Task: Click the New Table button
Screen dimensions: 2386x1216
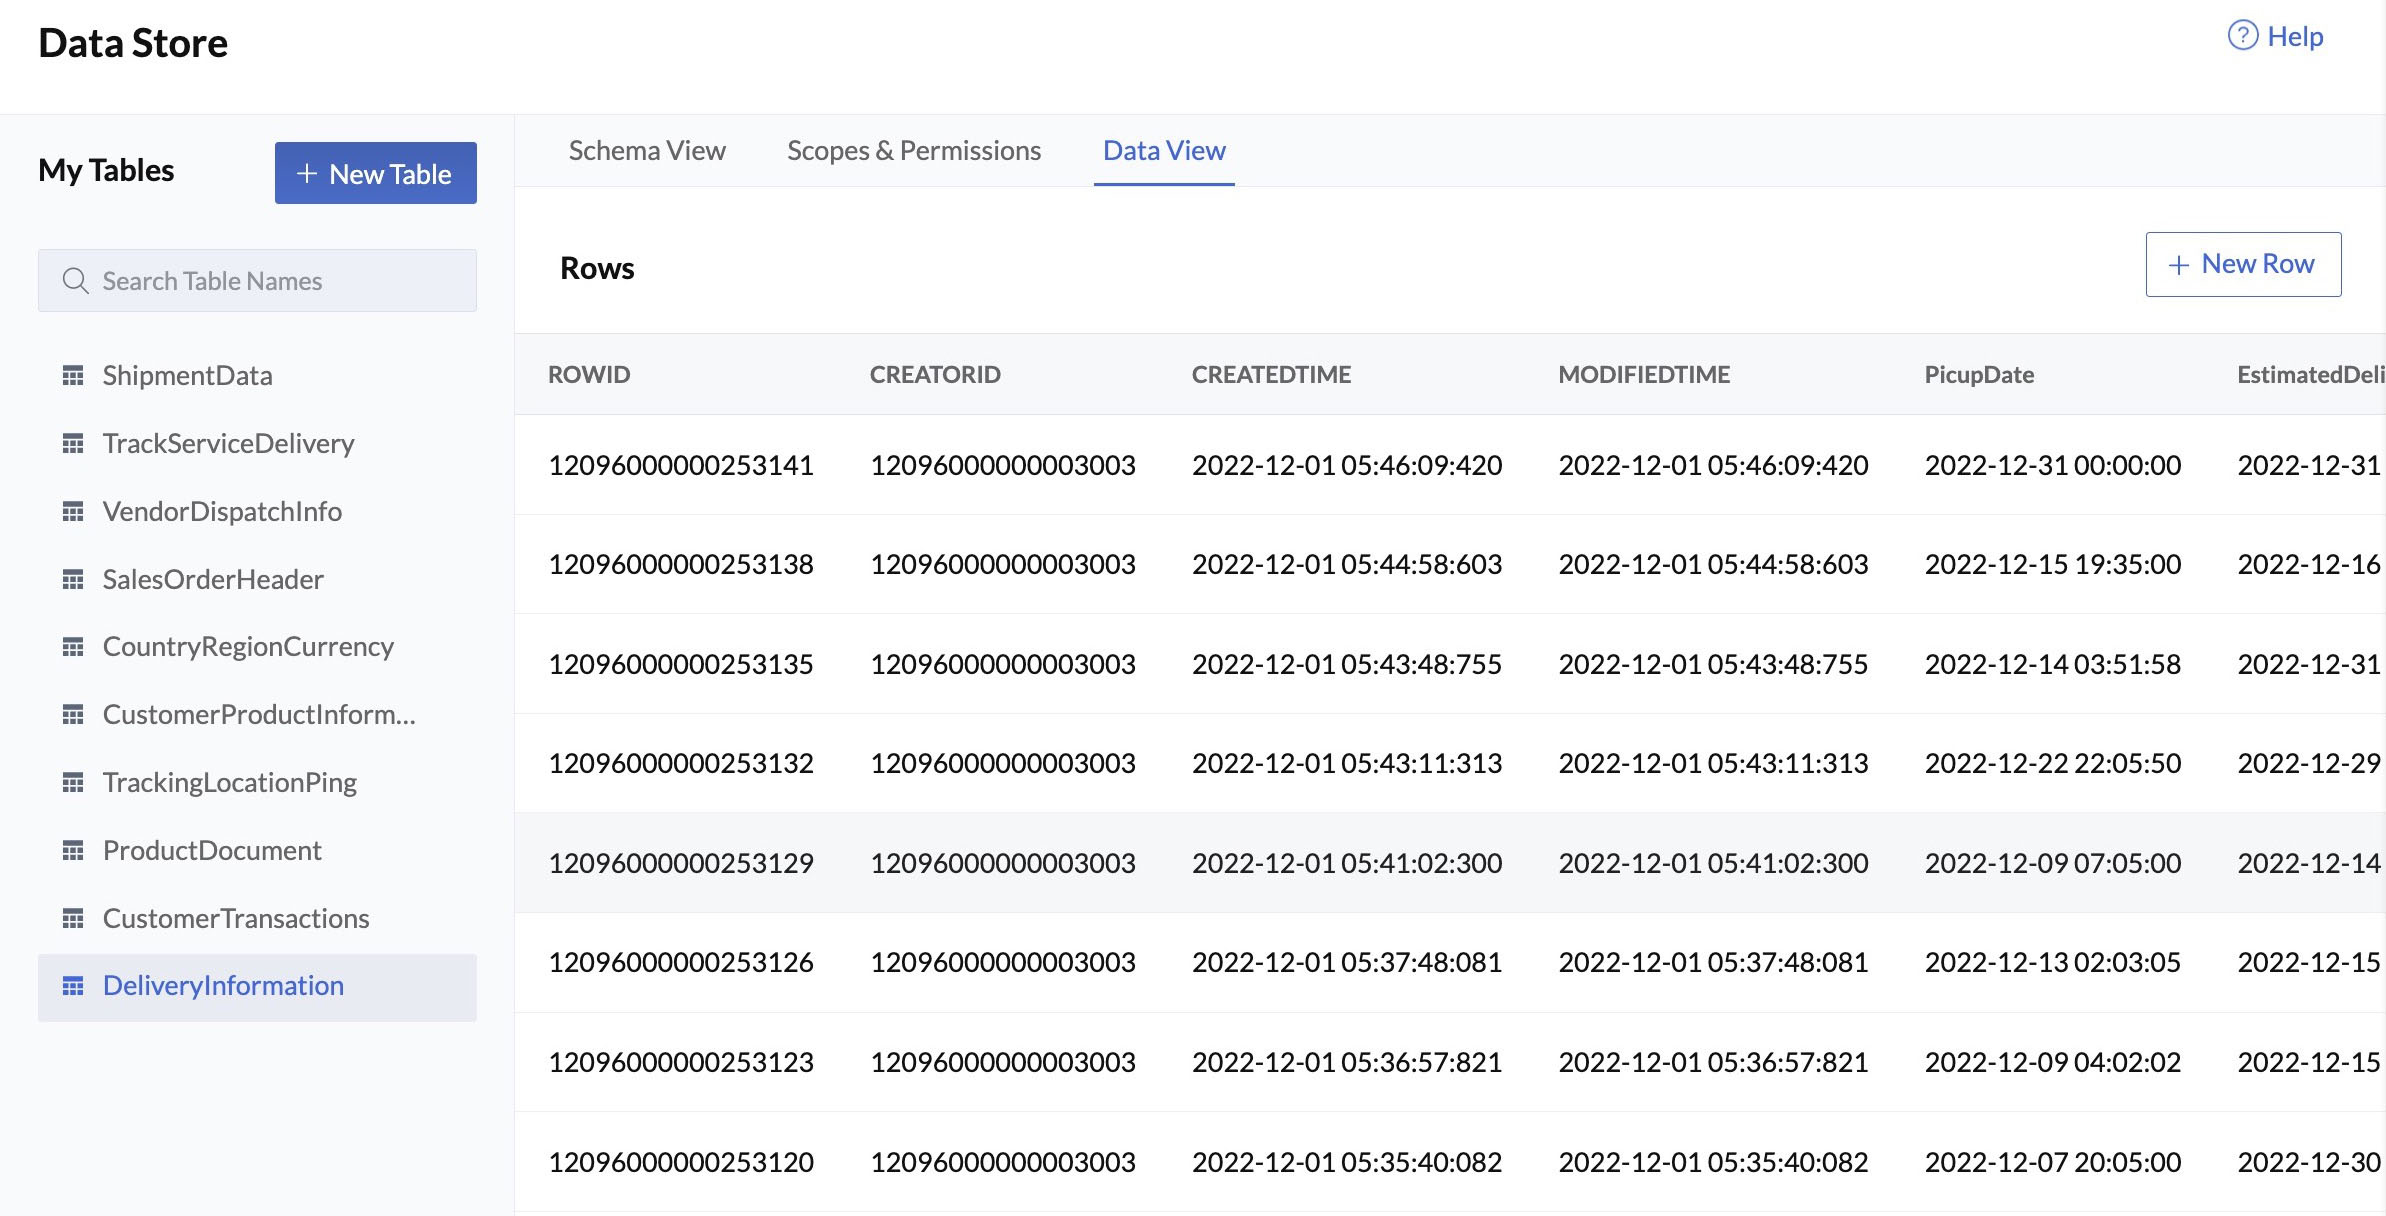Action: pyautogui.click(x=376, y=173)
